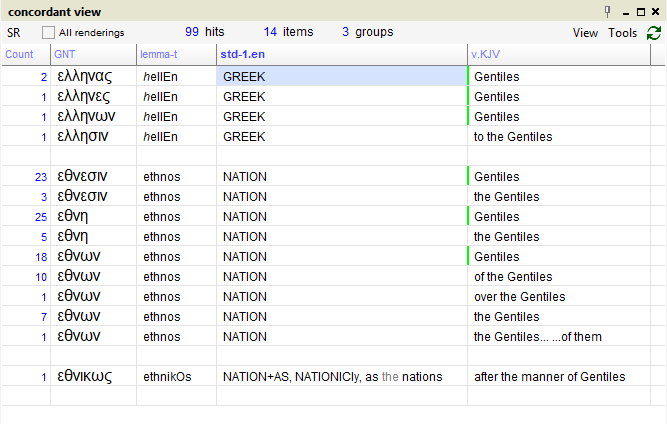Click count 23 for εθνεσιν row
667x424 pixels.
click(40, 177)
